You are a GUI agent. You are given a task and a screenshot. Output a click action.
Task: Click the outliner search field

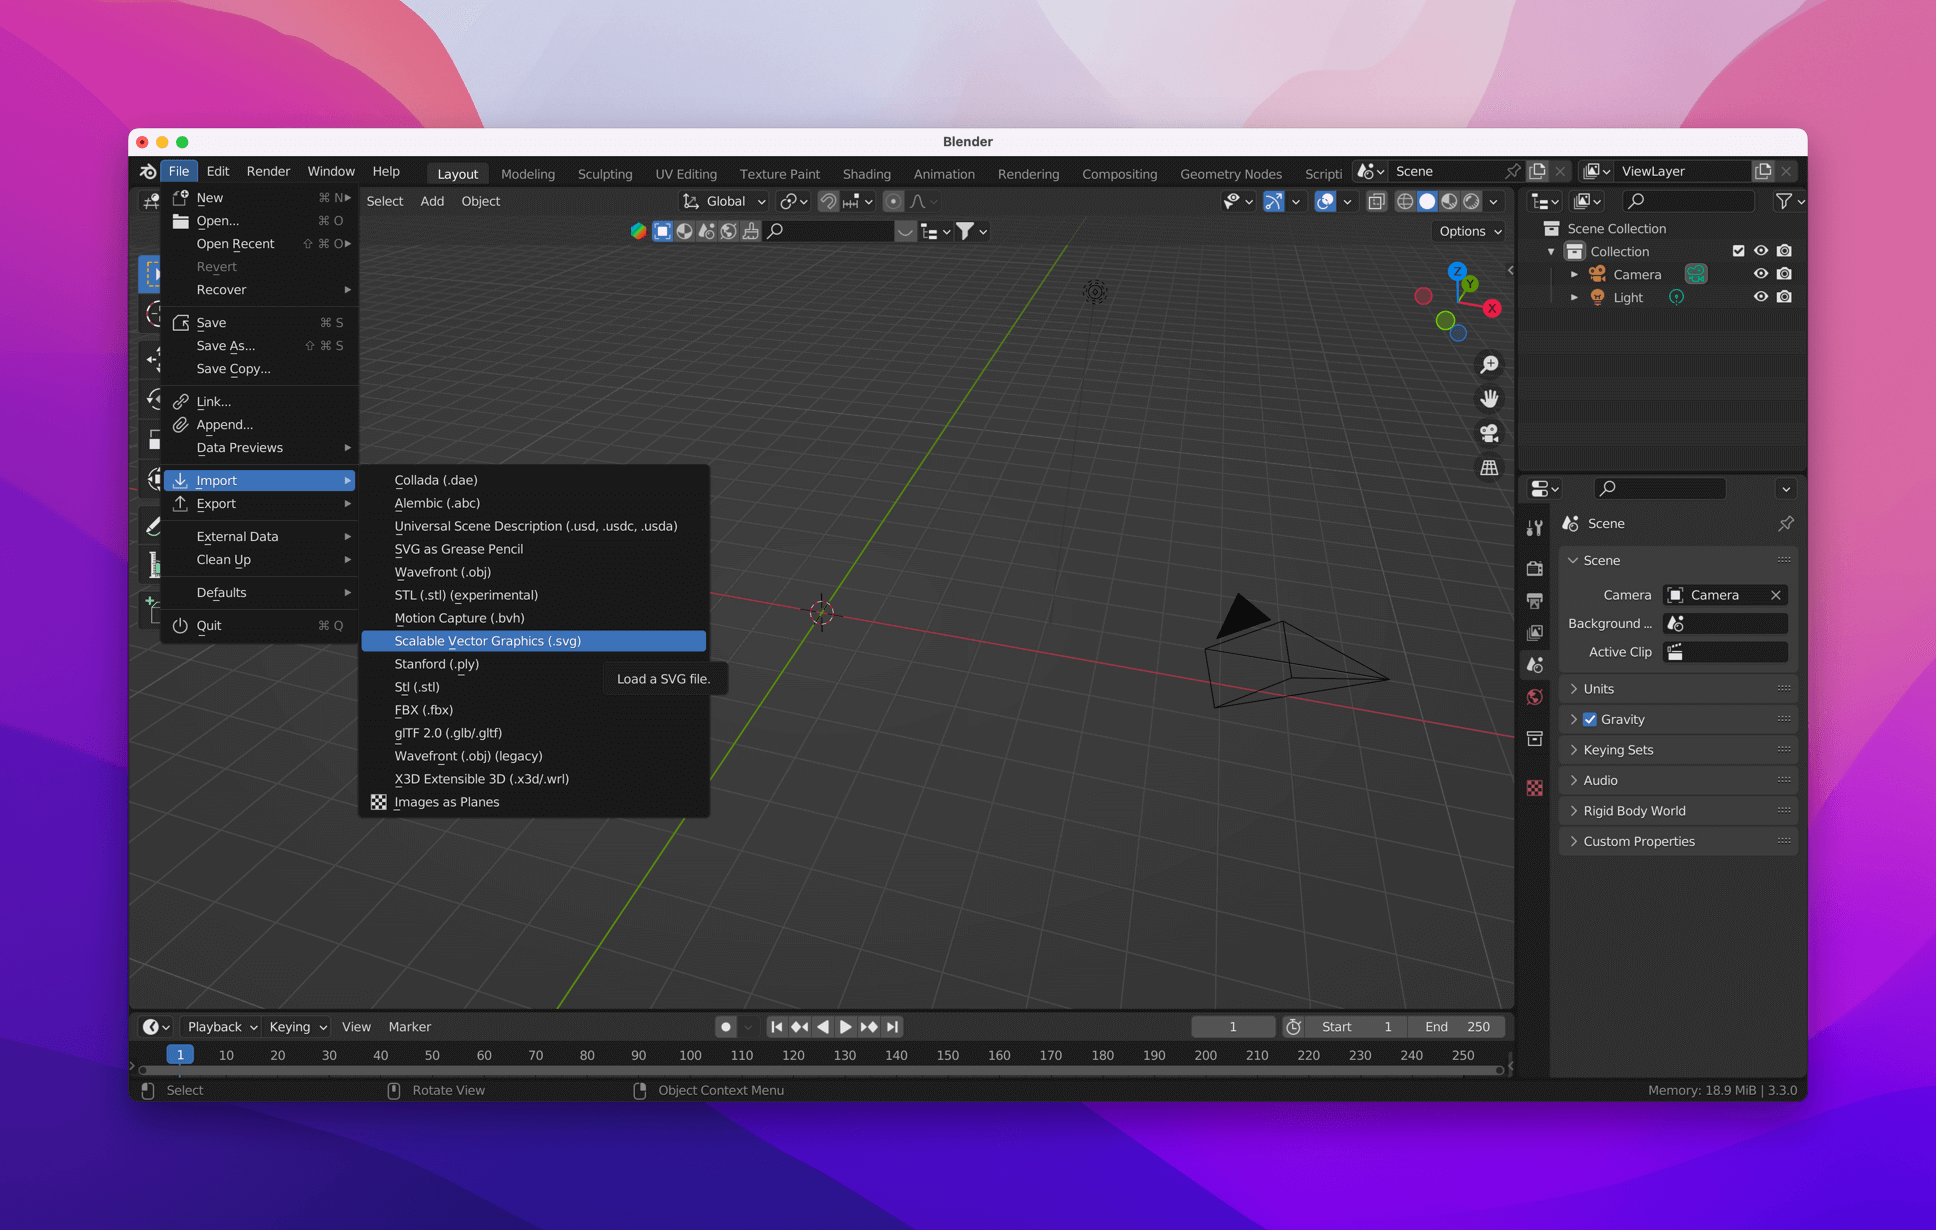coord(1688,201)
